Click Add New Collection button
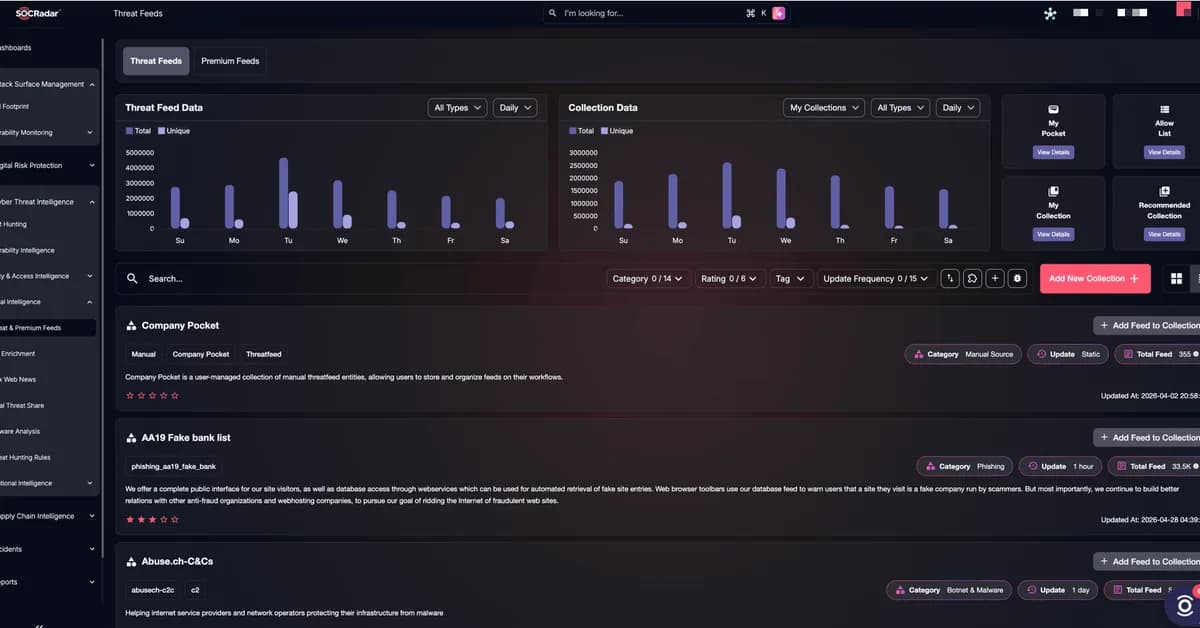The height and width of the screenshot is (628, 1200). pos(1095,279)
